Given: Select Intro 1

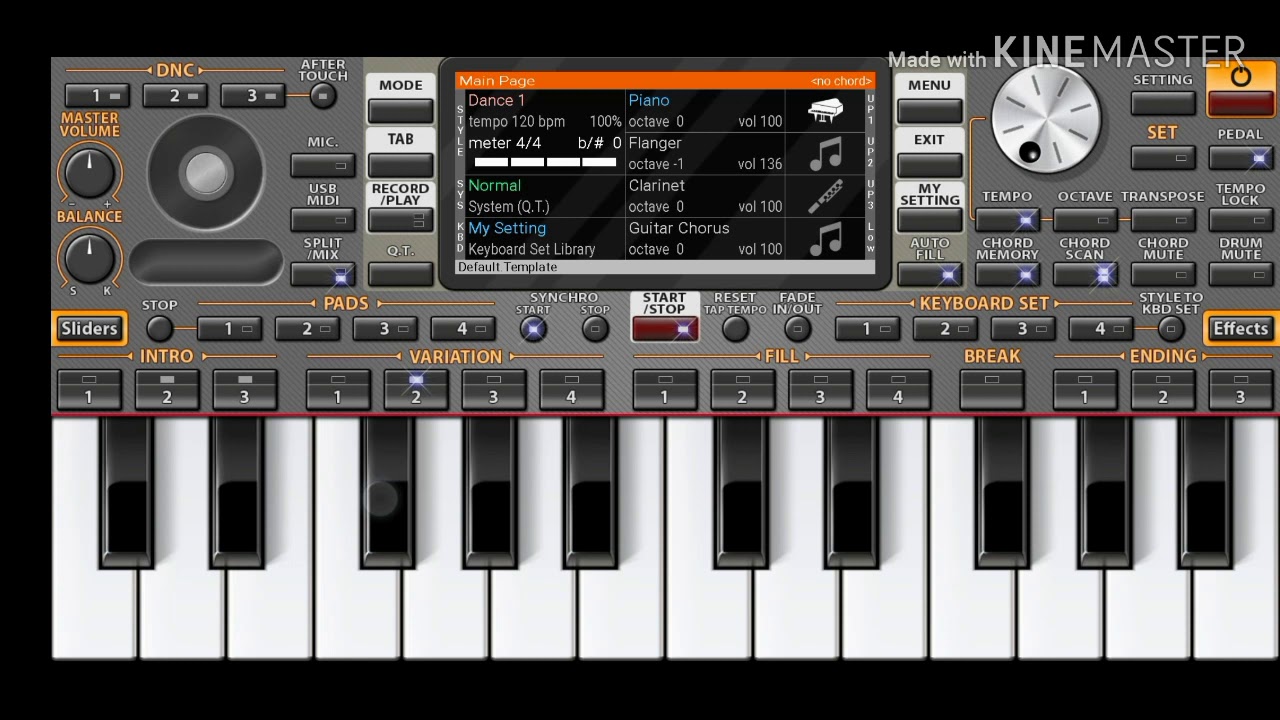Looking at the screenshot, I should point(89,390).
